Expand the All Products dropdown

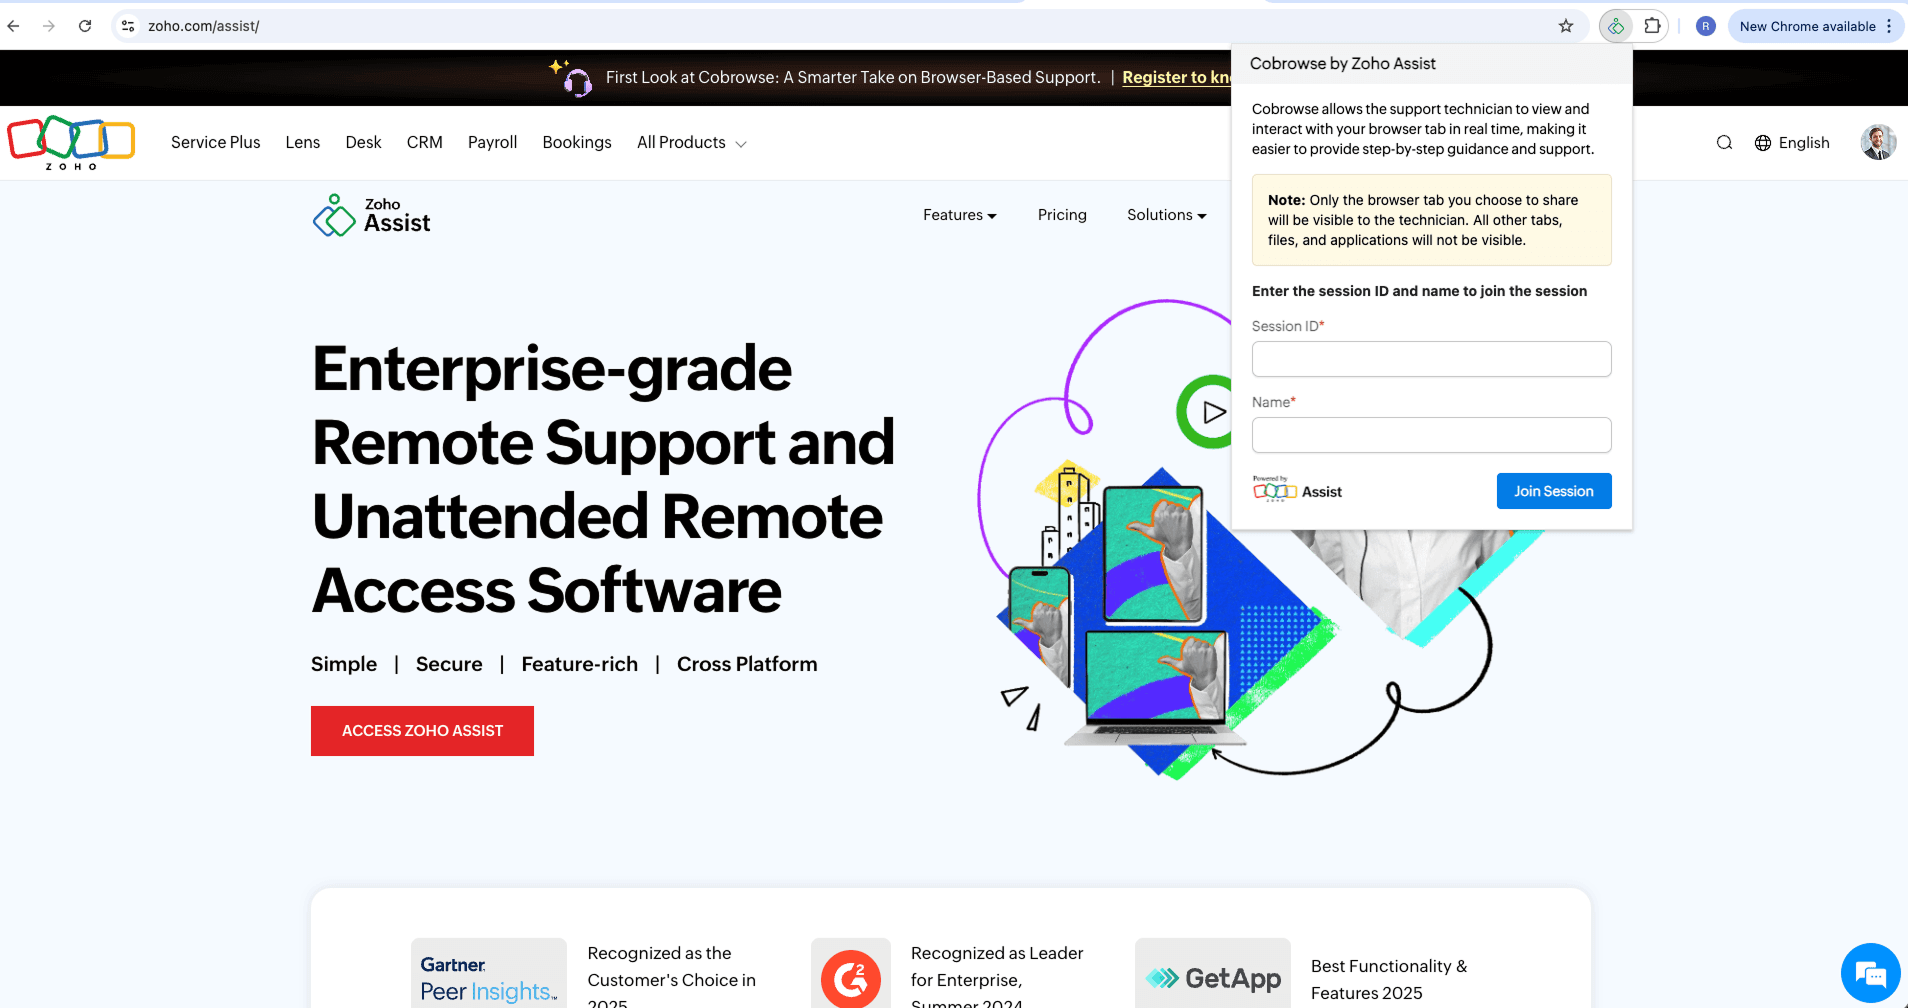pyautogui.click(x=692, y=143)
